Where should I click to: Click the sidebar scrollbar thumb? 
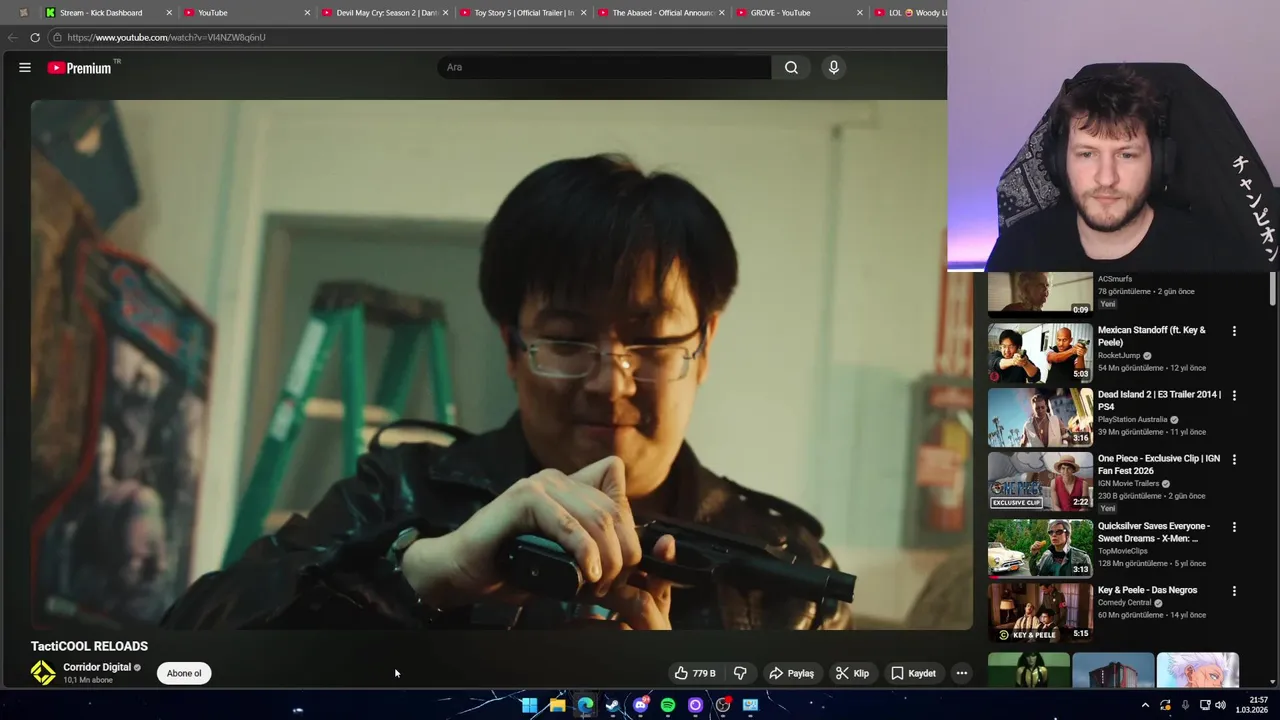(x=1273, y=289)
